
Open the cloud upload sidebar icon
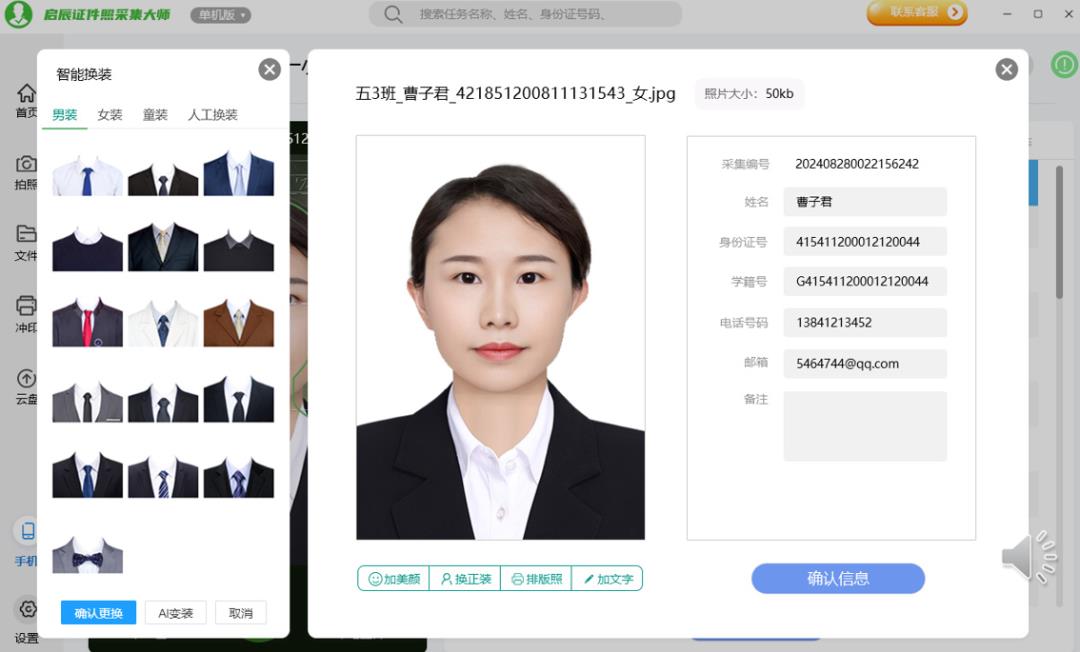tap(26, 379)
